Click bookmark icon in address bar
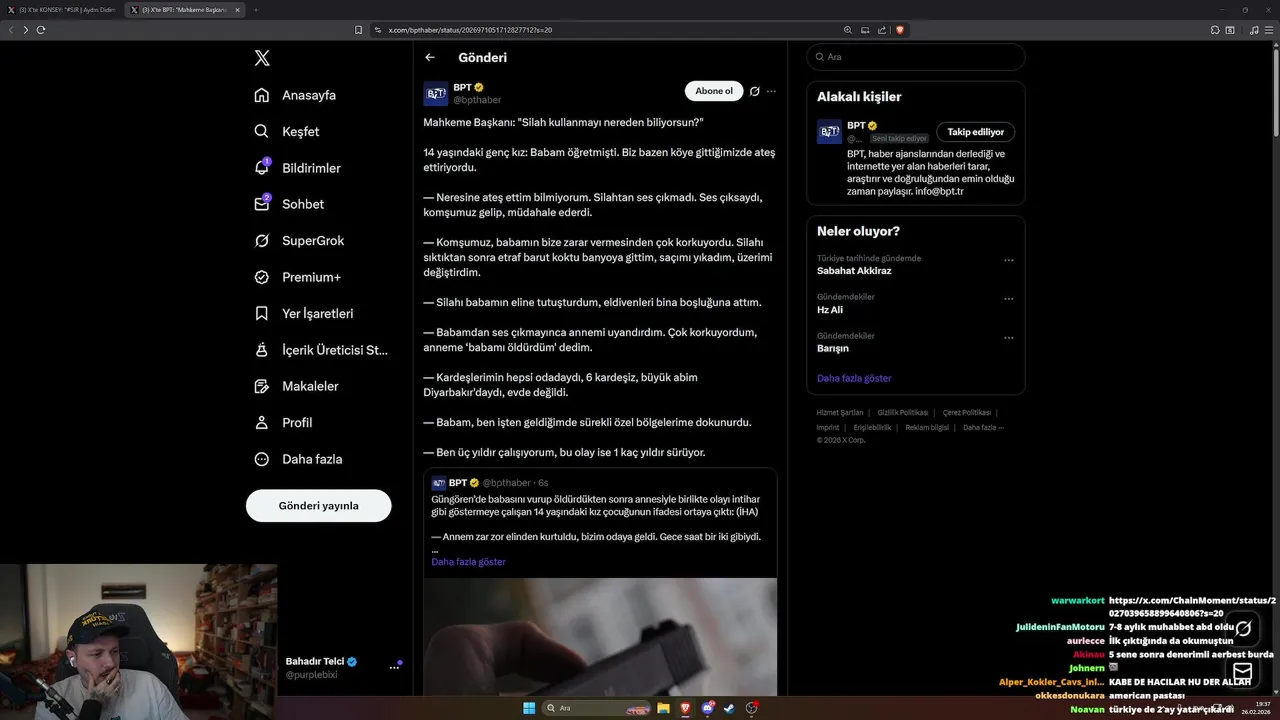The height and width of the screenshot is (720, 1280). (x=358, y=30)
